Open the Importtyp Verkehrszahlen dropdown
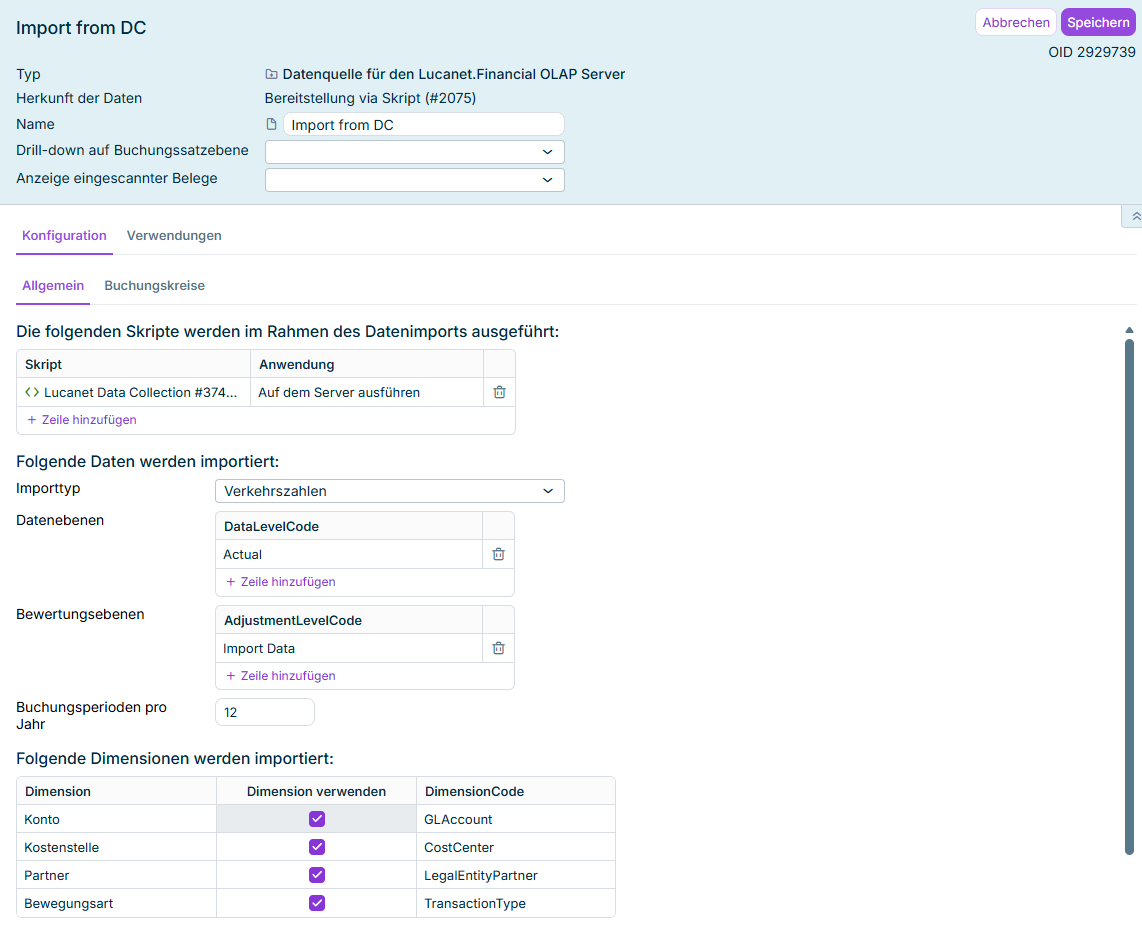Viewport: 1142px width, 927px height. tap(390, 492)
